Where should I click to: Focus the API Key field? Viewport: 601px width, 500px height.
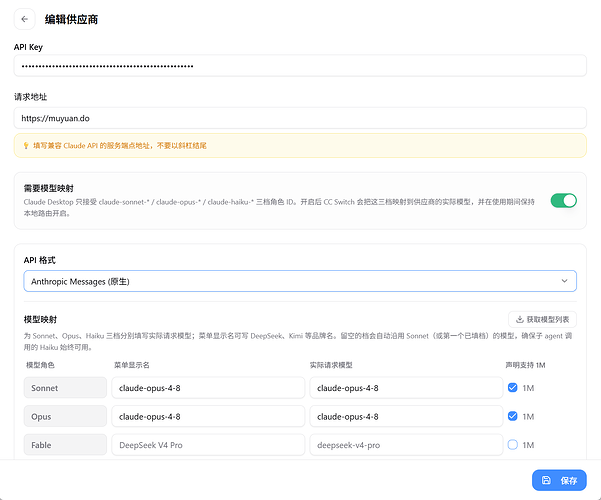click(x=300, y=66)
